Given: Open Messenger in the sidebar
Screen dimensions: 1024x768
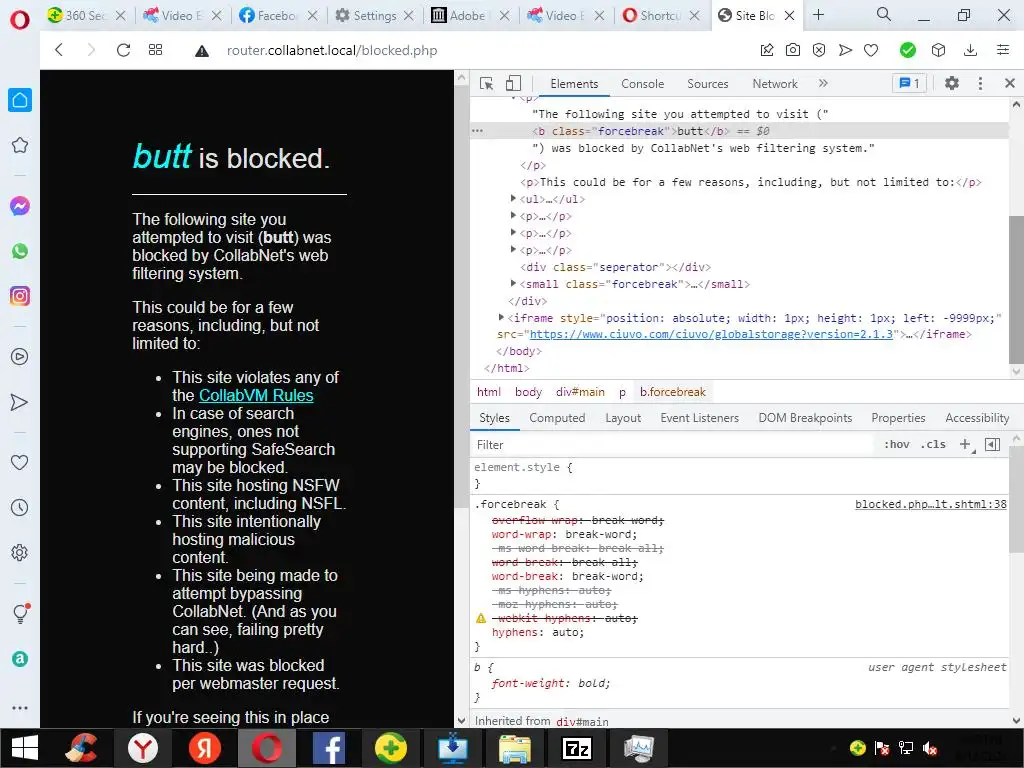Looking at the screenshot, I should tap(20, 206).
